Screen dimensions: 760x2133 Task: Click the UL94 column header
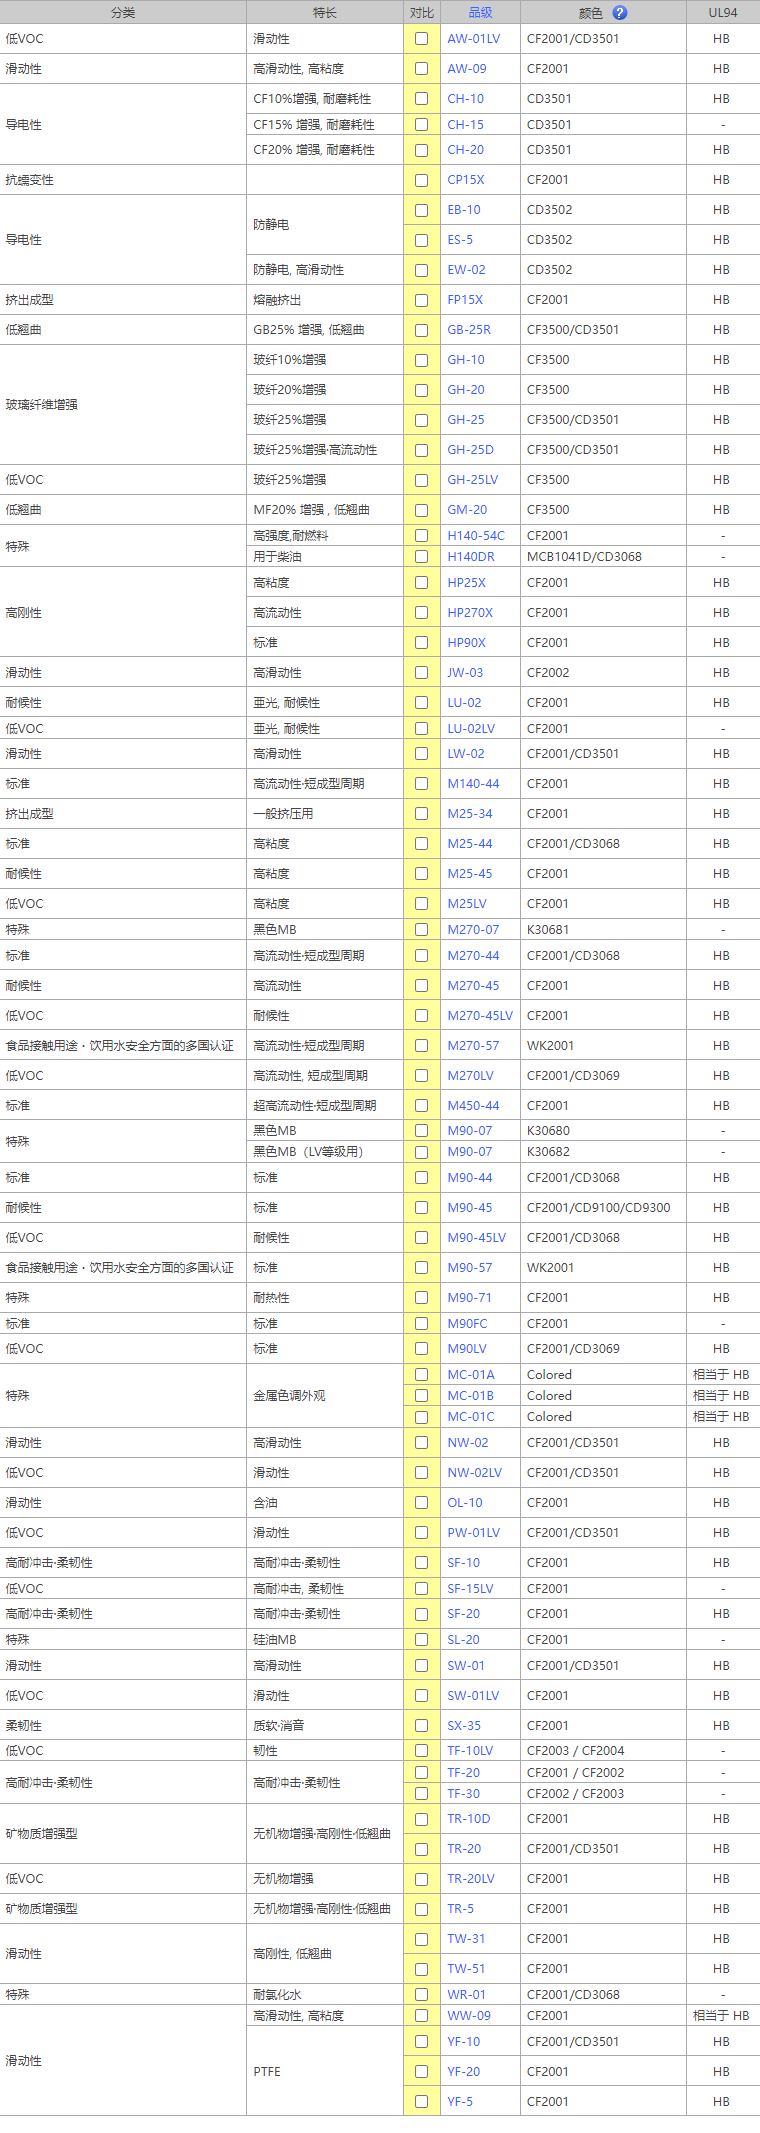tap(722, 13)
